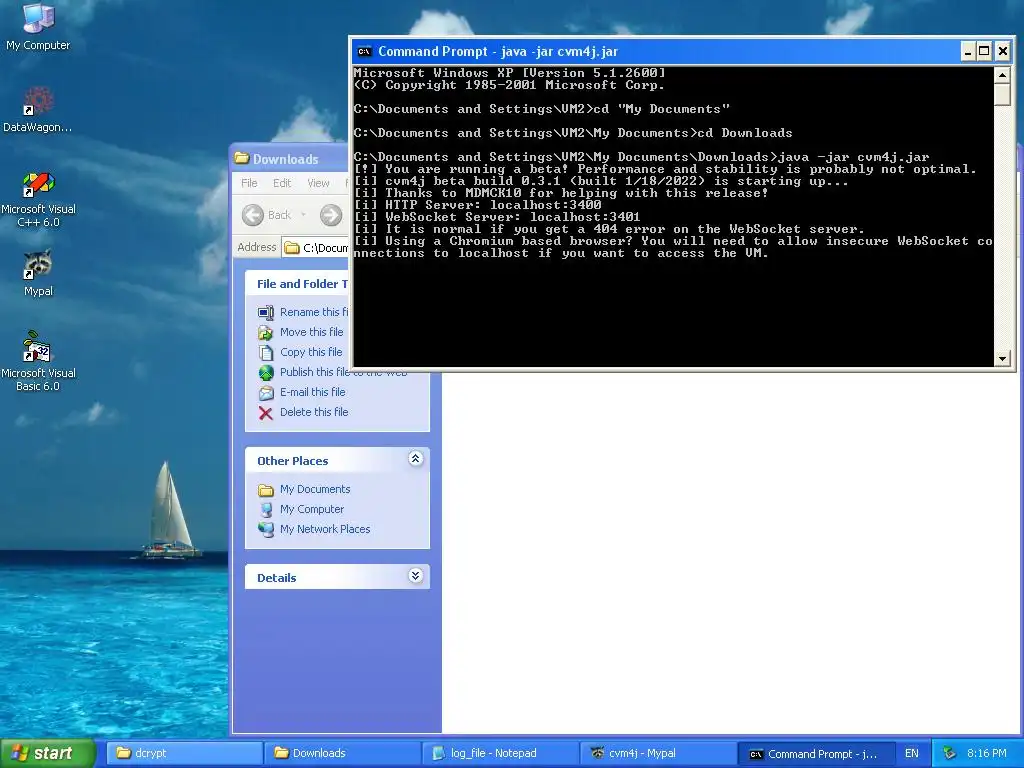The width and height of the screenshot is (1024, 768).
Task: Click the Command Prompt scrollbar thumb
Action: coord(1002,94)
